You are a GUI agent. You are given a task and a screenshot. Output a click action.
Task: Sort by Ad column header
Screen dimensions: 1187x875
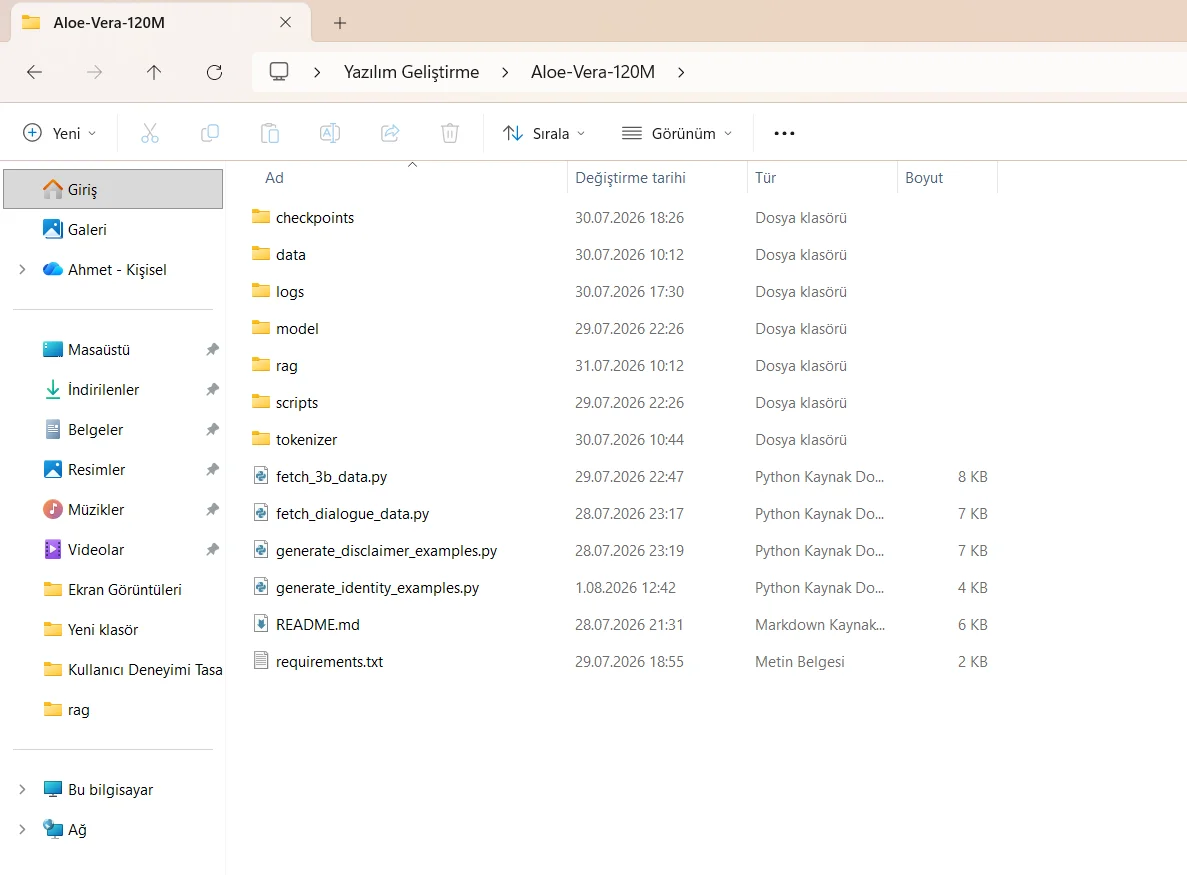pos(274,178)
